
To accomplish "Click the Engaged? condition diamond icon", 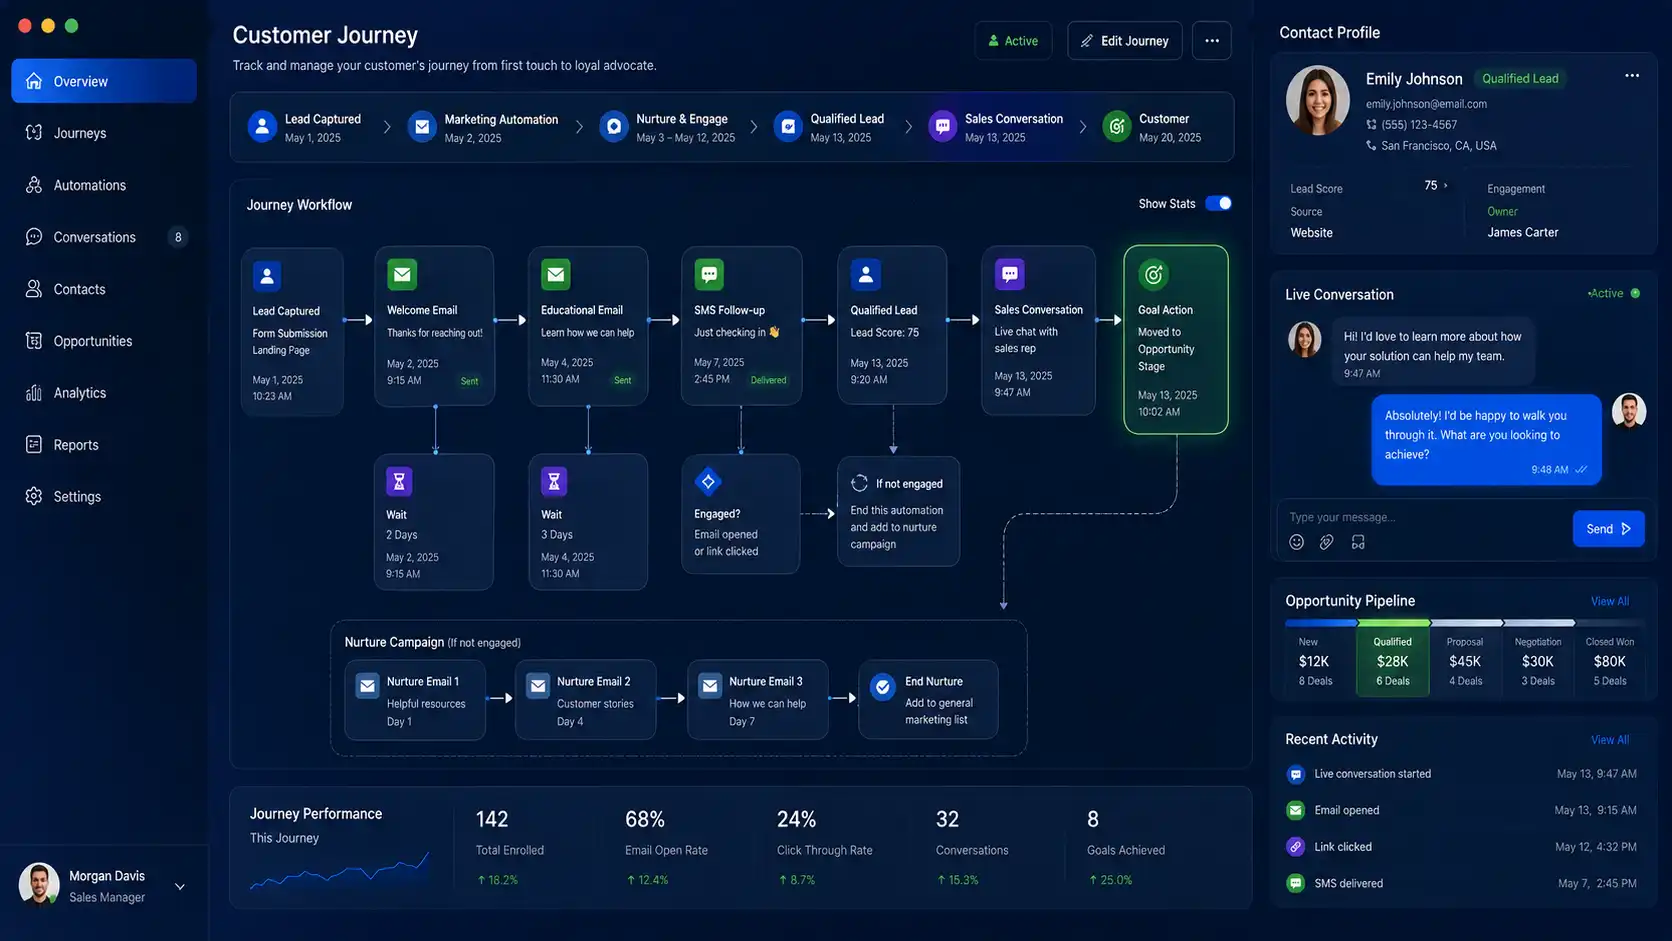I will (x=708, y=482).
